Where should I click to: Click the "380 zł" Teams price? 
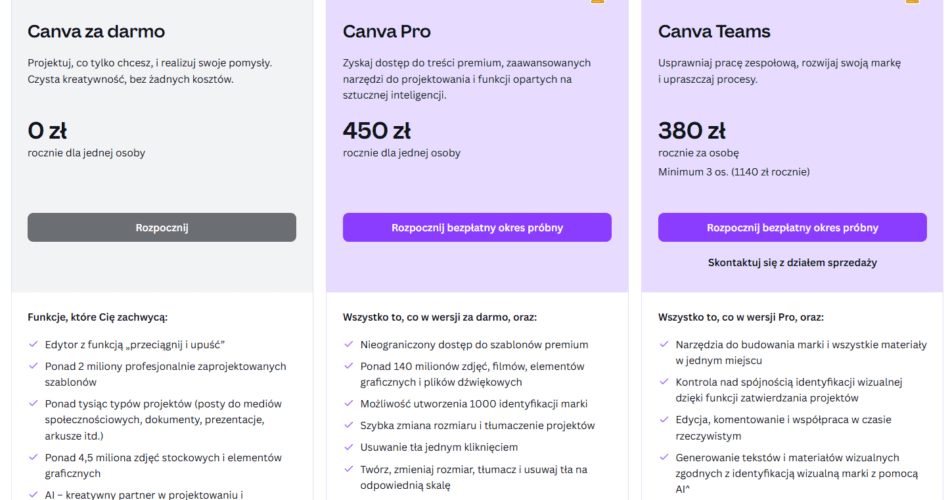point(692,131)
